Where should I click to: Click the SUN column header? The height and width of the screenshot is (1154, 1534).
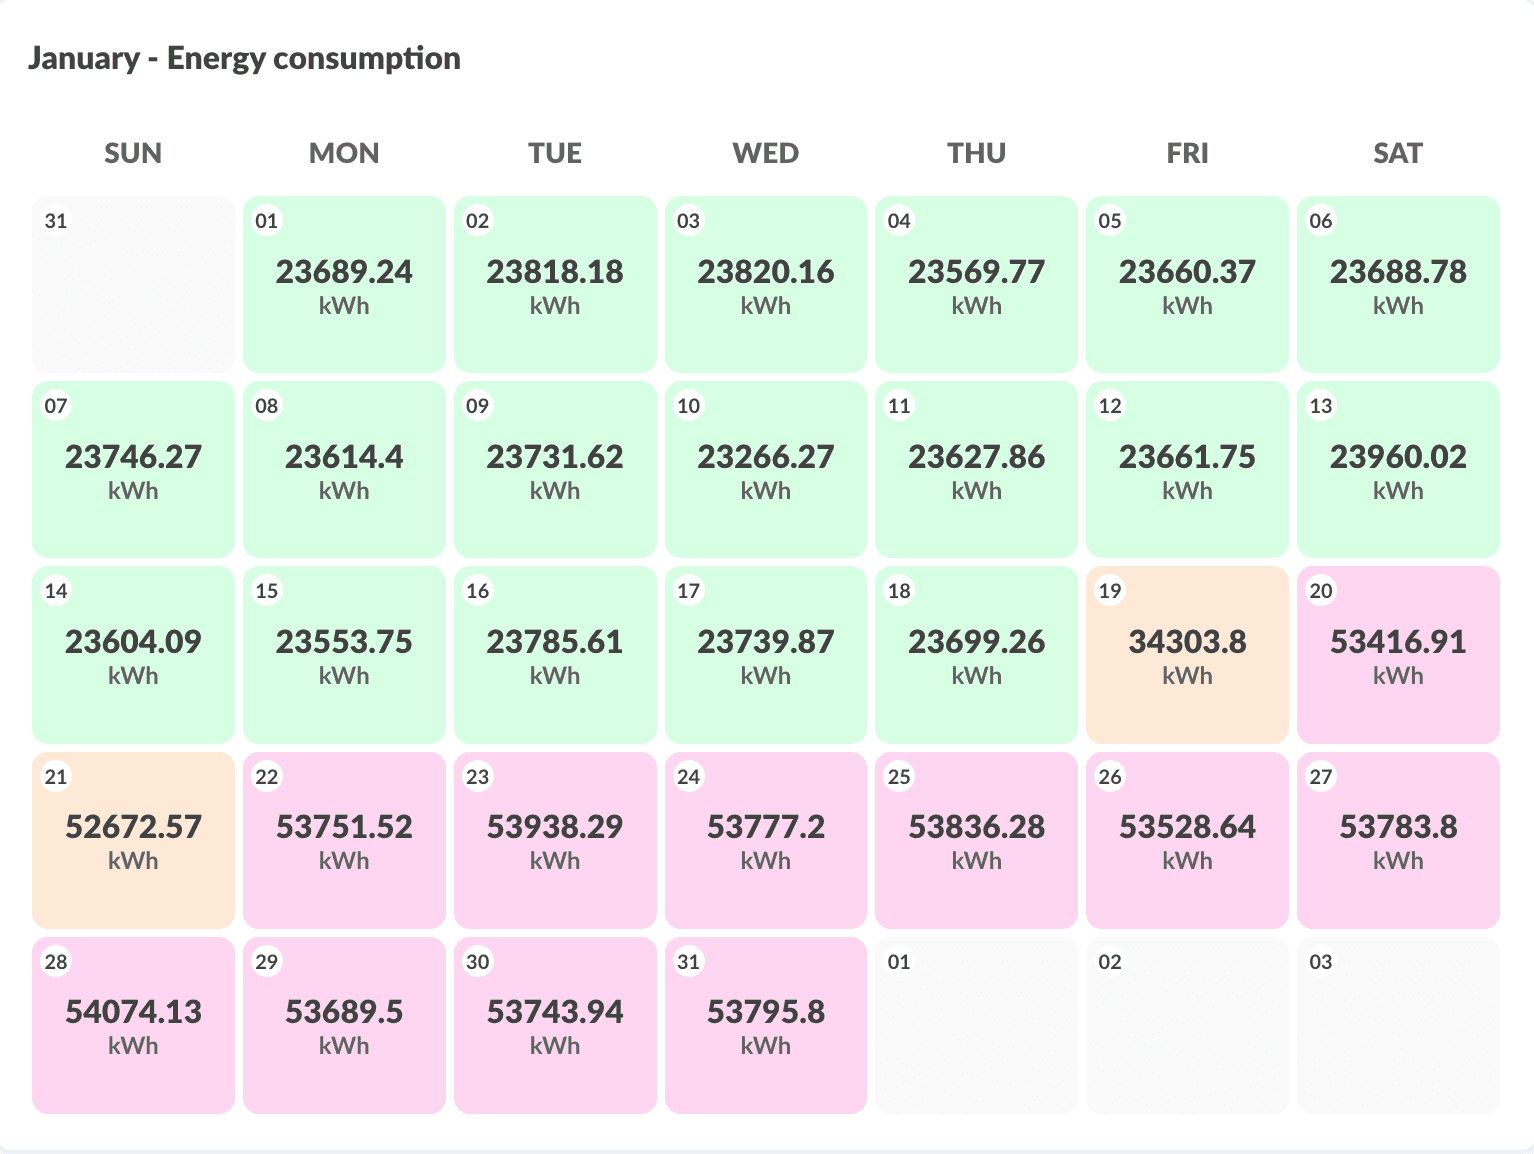(133, 153)
